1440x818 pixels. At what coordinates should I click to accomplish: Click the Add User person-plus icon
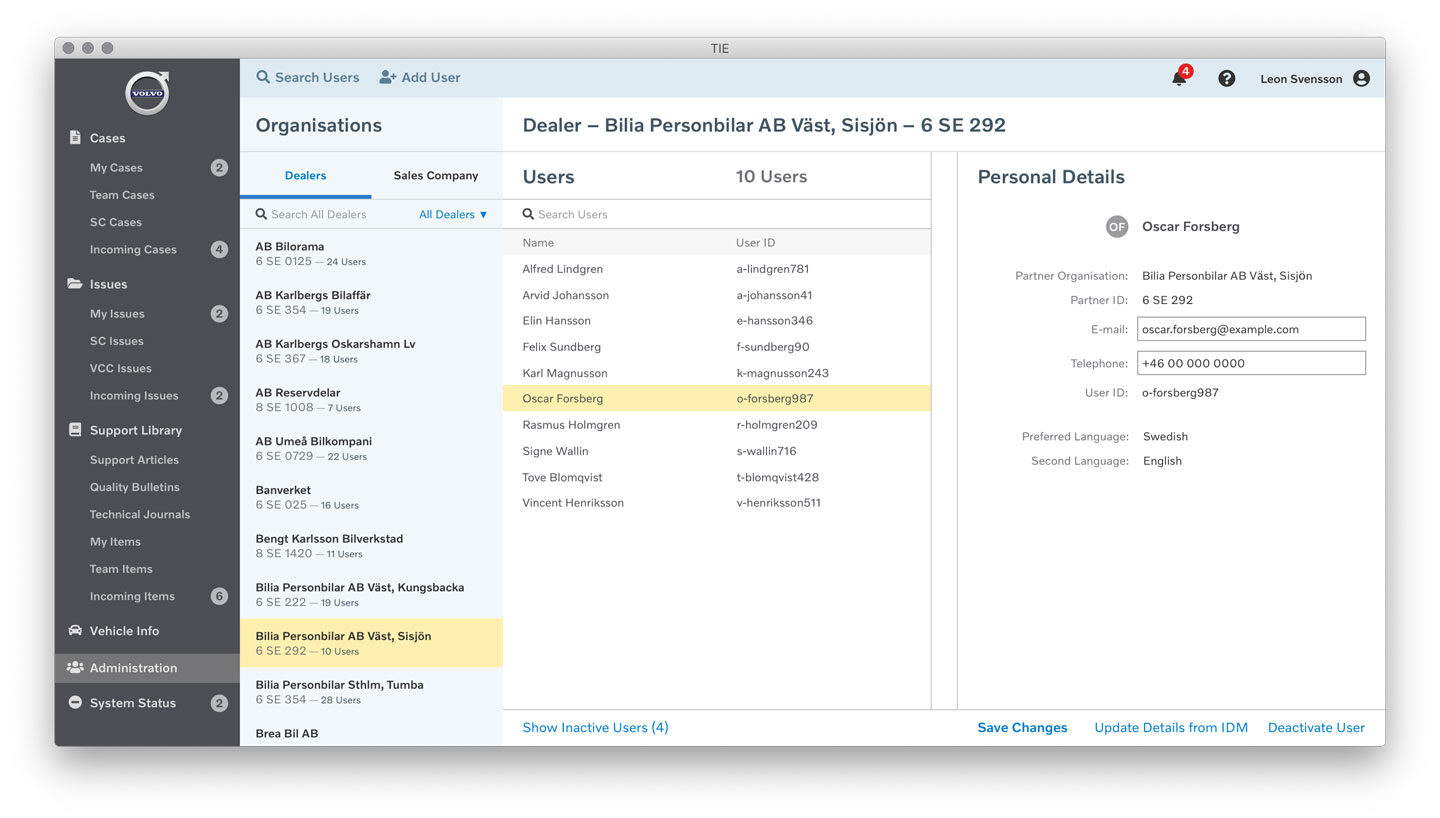(x=388, y=77)
